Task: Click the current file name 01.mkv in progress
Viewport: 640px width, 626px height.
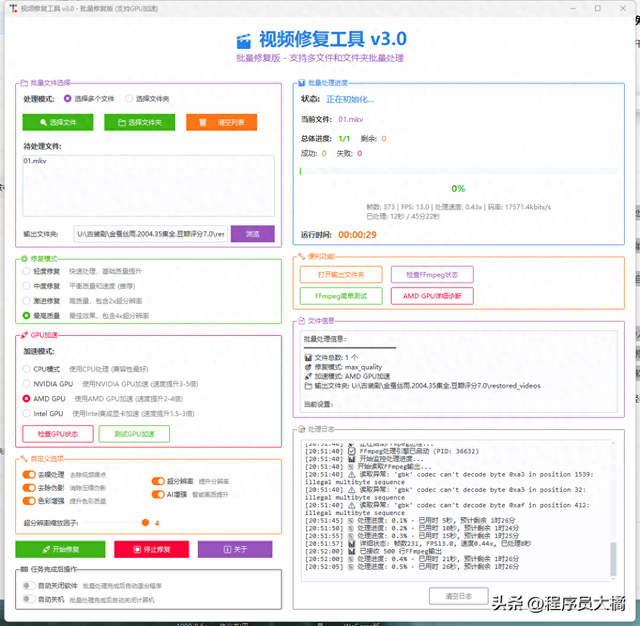Action: tap(351, 120)
